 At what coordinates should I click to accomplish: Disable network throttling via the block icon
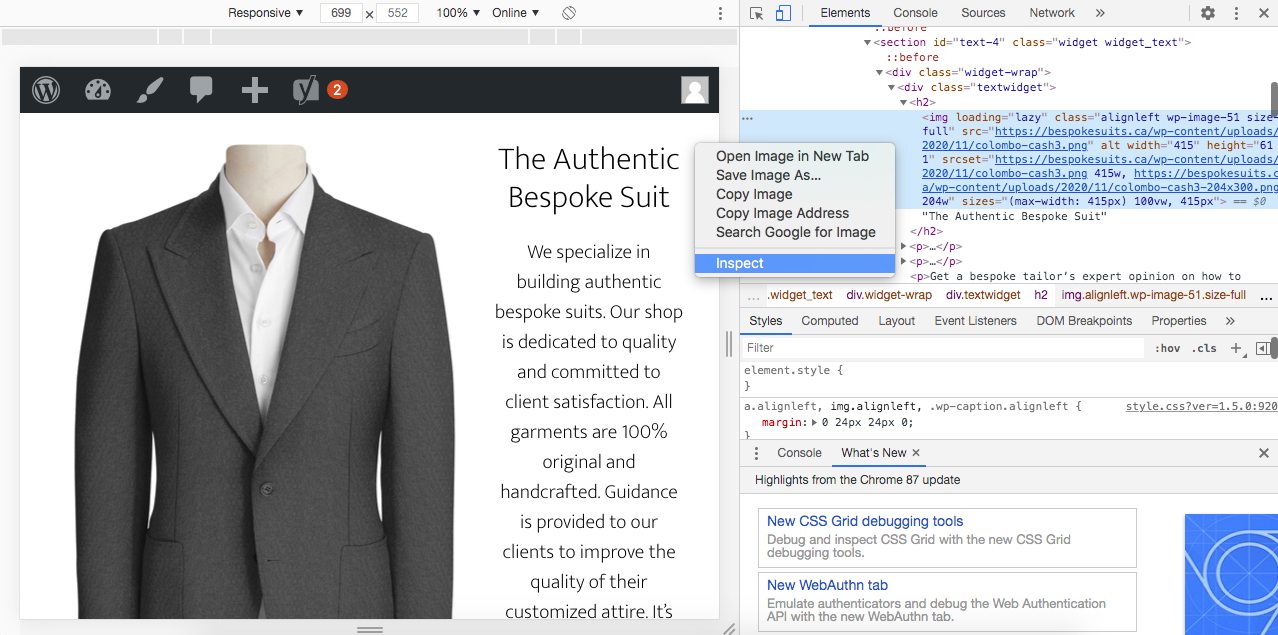(x=568, y=12)
